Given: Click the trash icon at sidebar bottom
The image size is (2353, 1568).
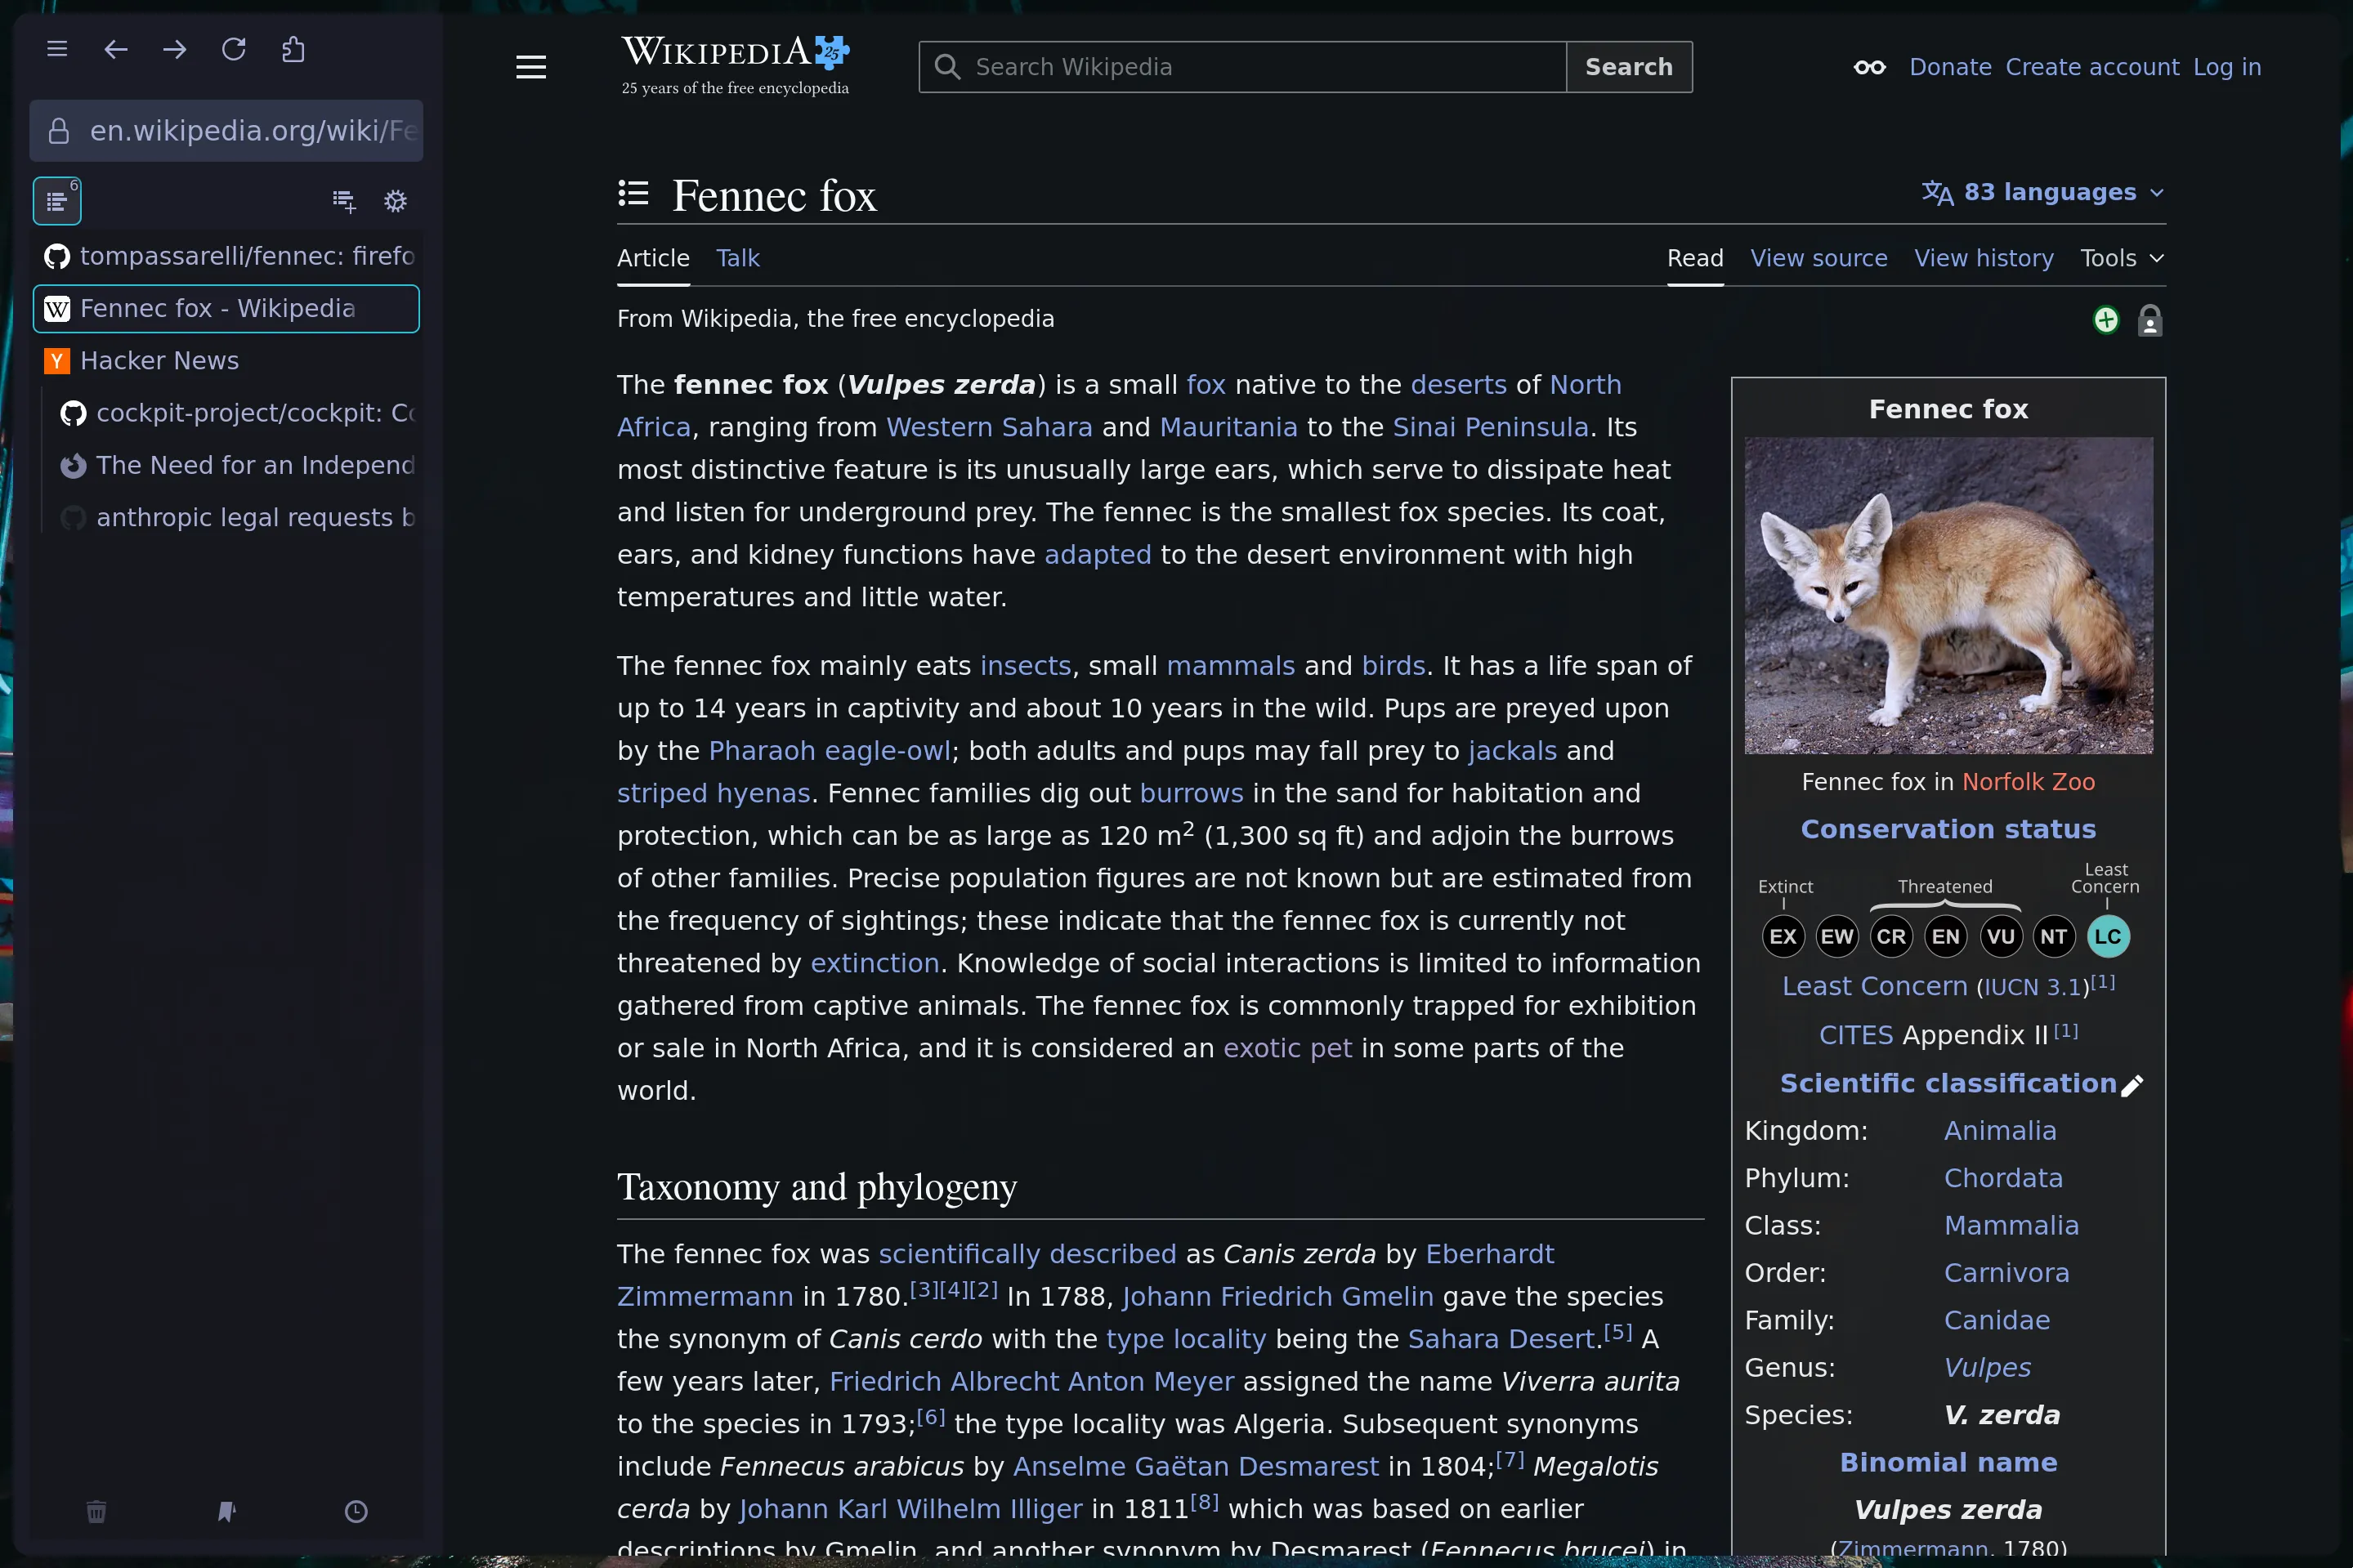Looking at the screenshot, I should tap(96, 1512).
